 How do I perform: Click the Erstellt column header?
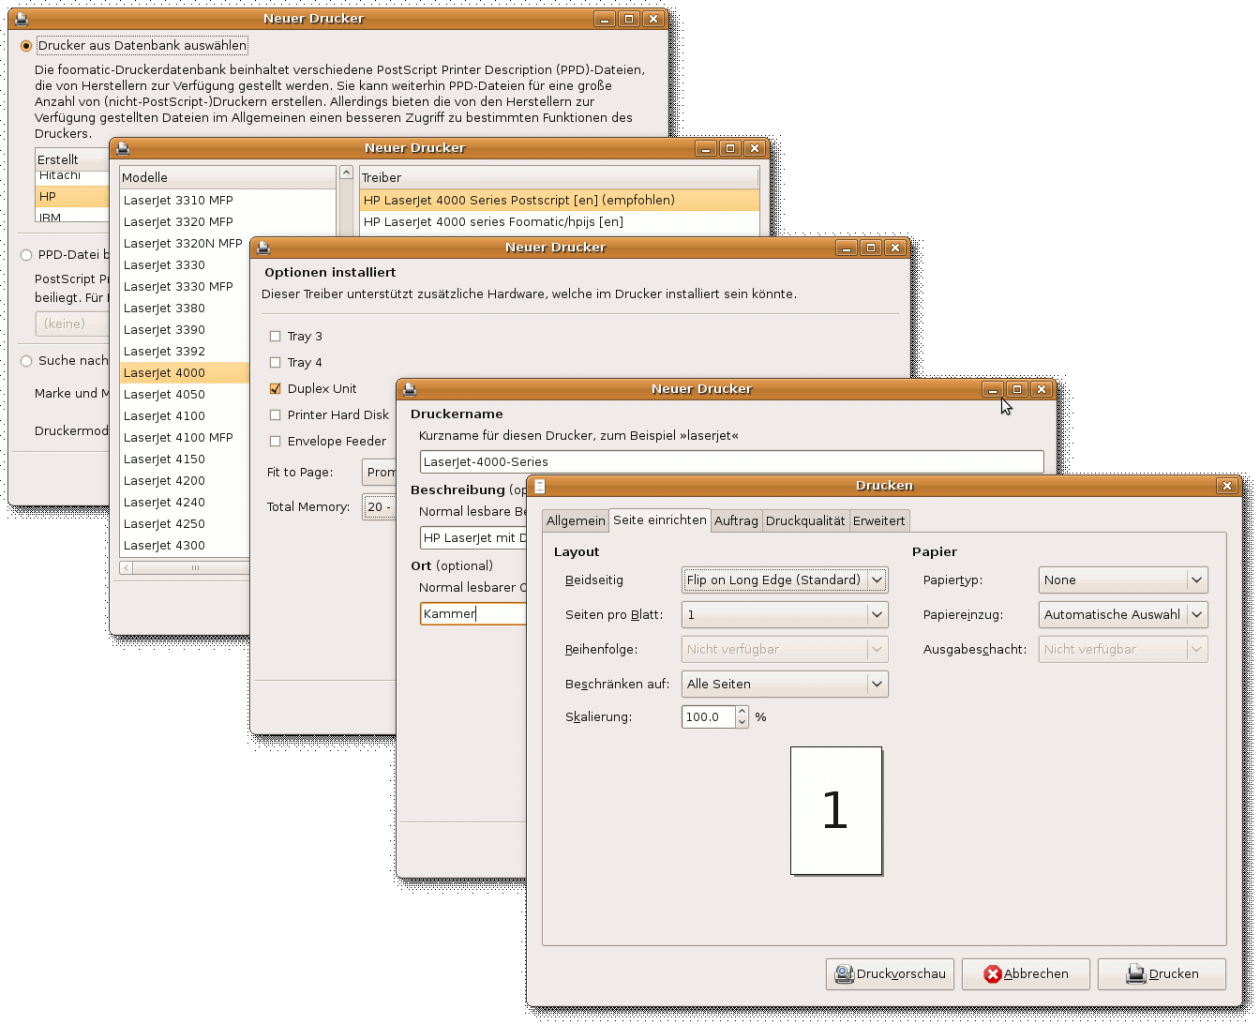coord(72,160)
